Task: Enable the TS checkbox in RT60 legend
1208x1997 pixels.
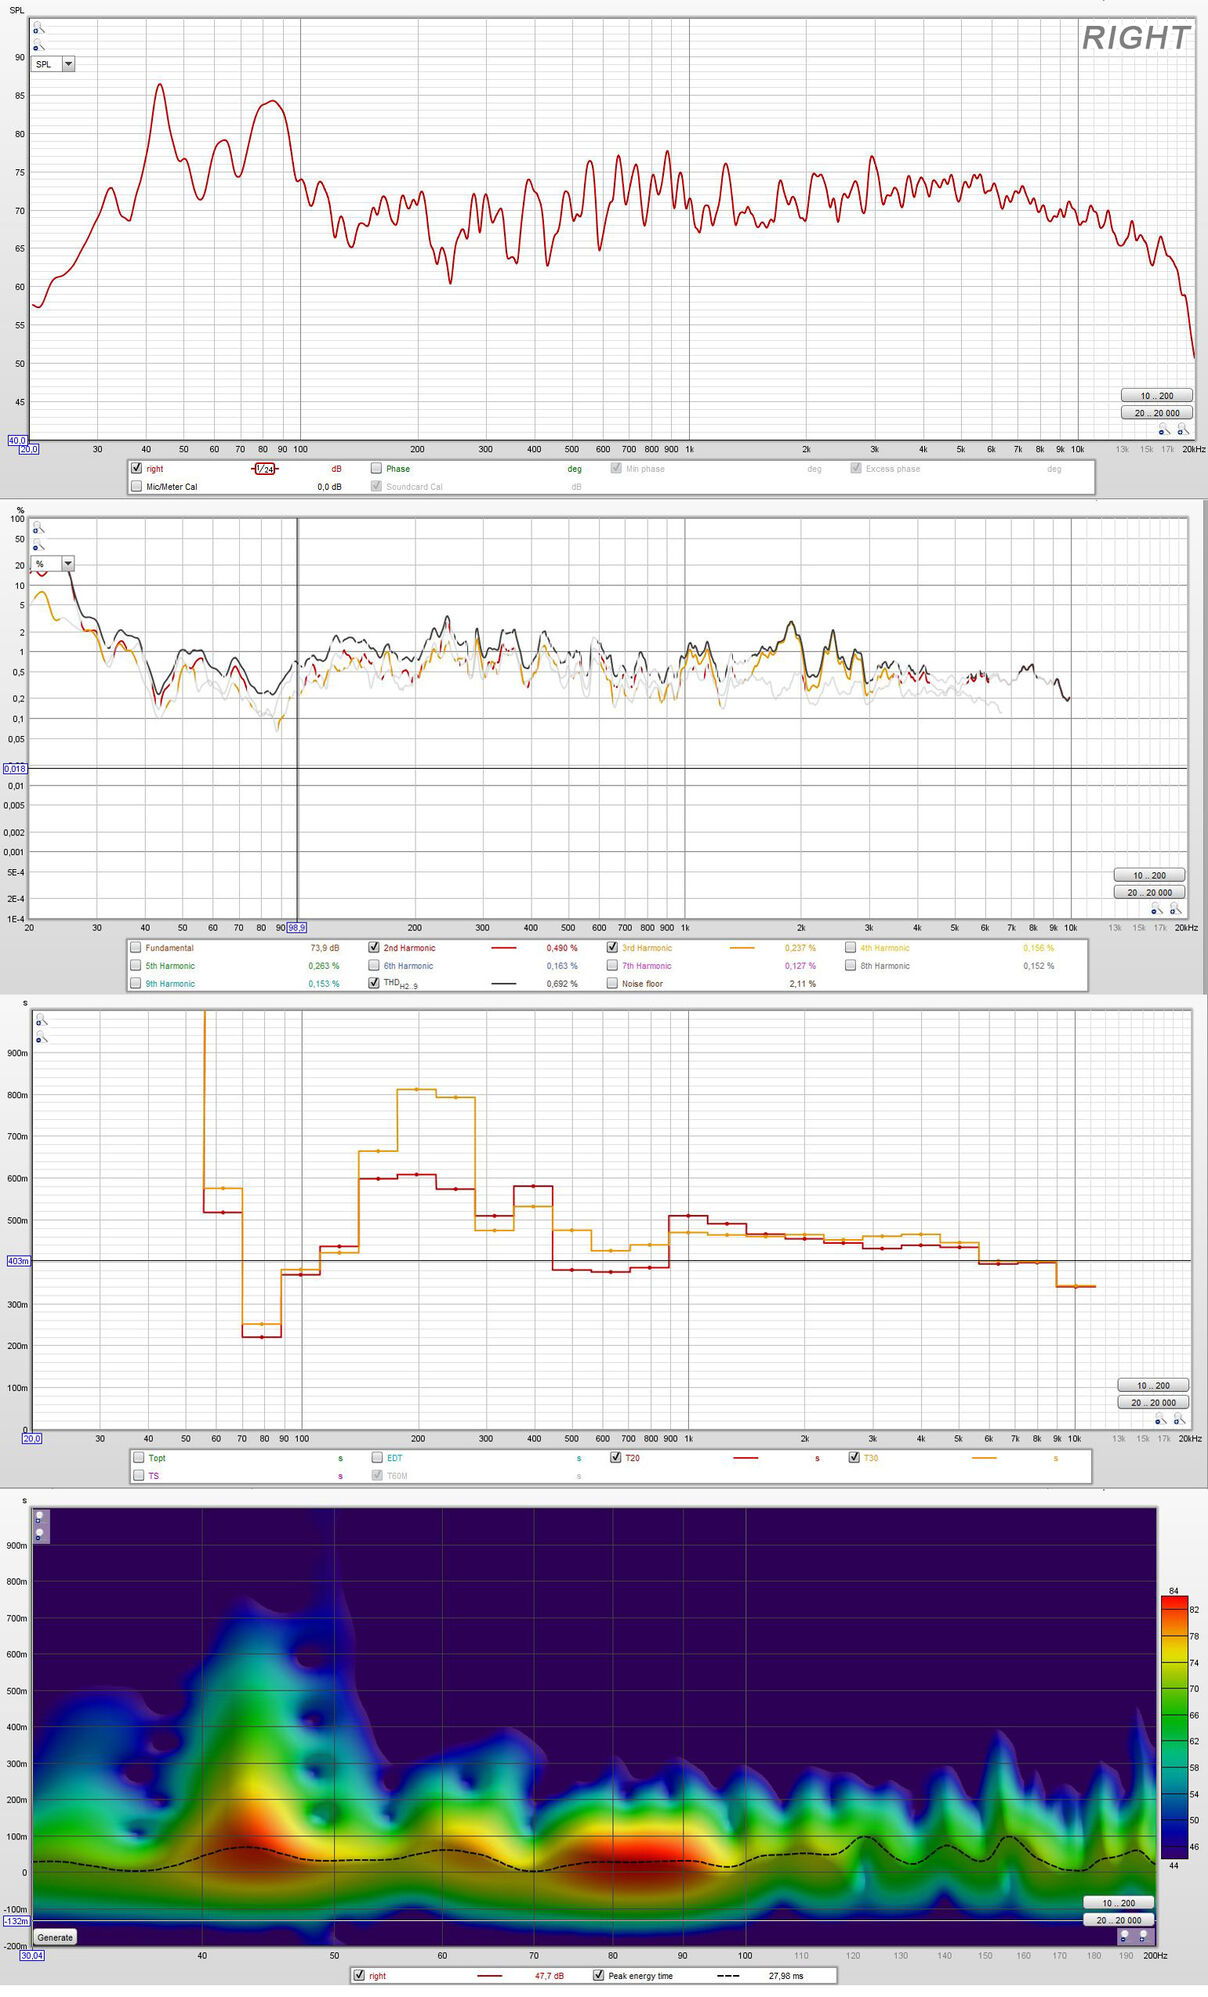Action: click(x=139, y=1475)
